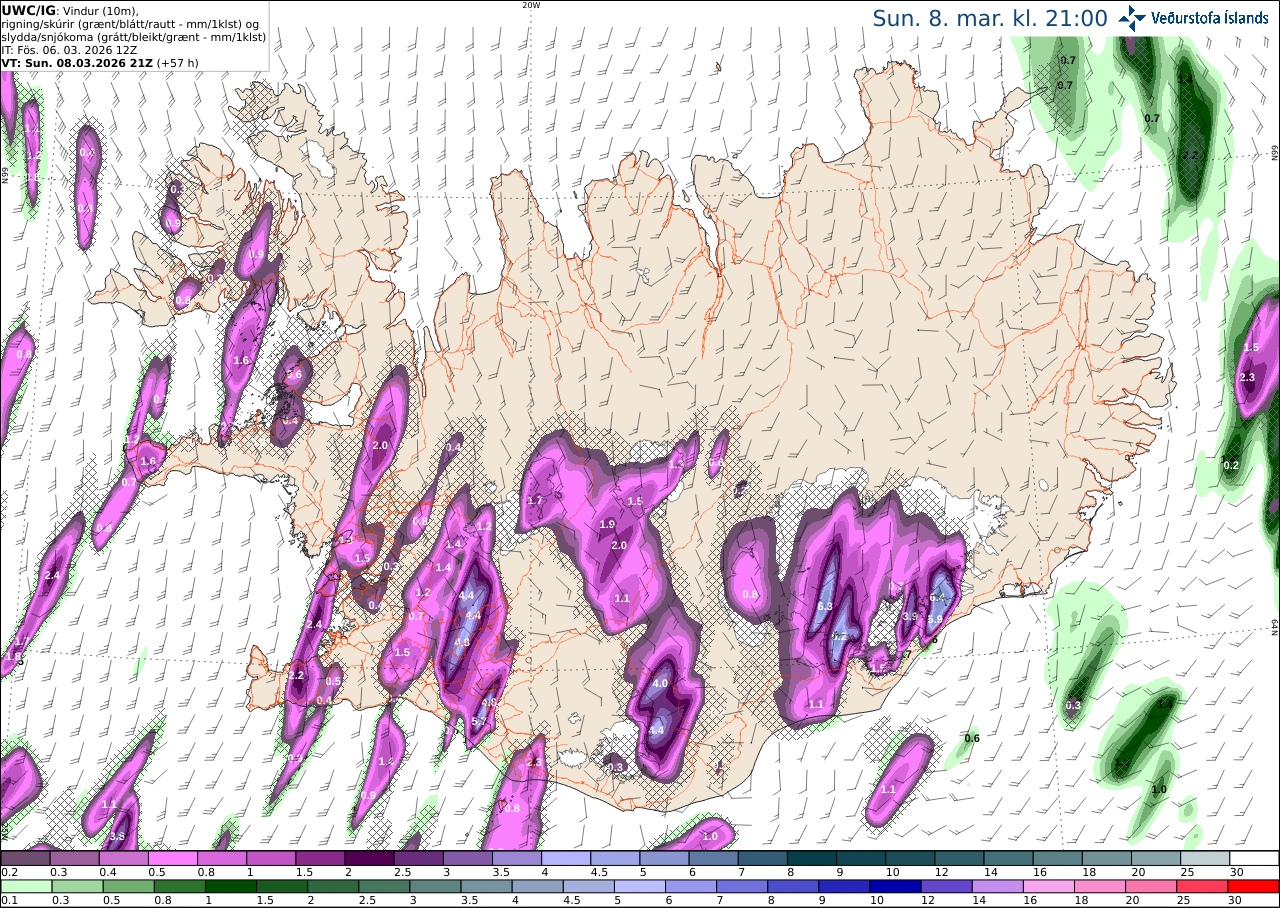Pick the dark blue bottom-row swatch above 10
The image size is (1280, 908).
(x=896, y=886)
